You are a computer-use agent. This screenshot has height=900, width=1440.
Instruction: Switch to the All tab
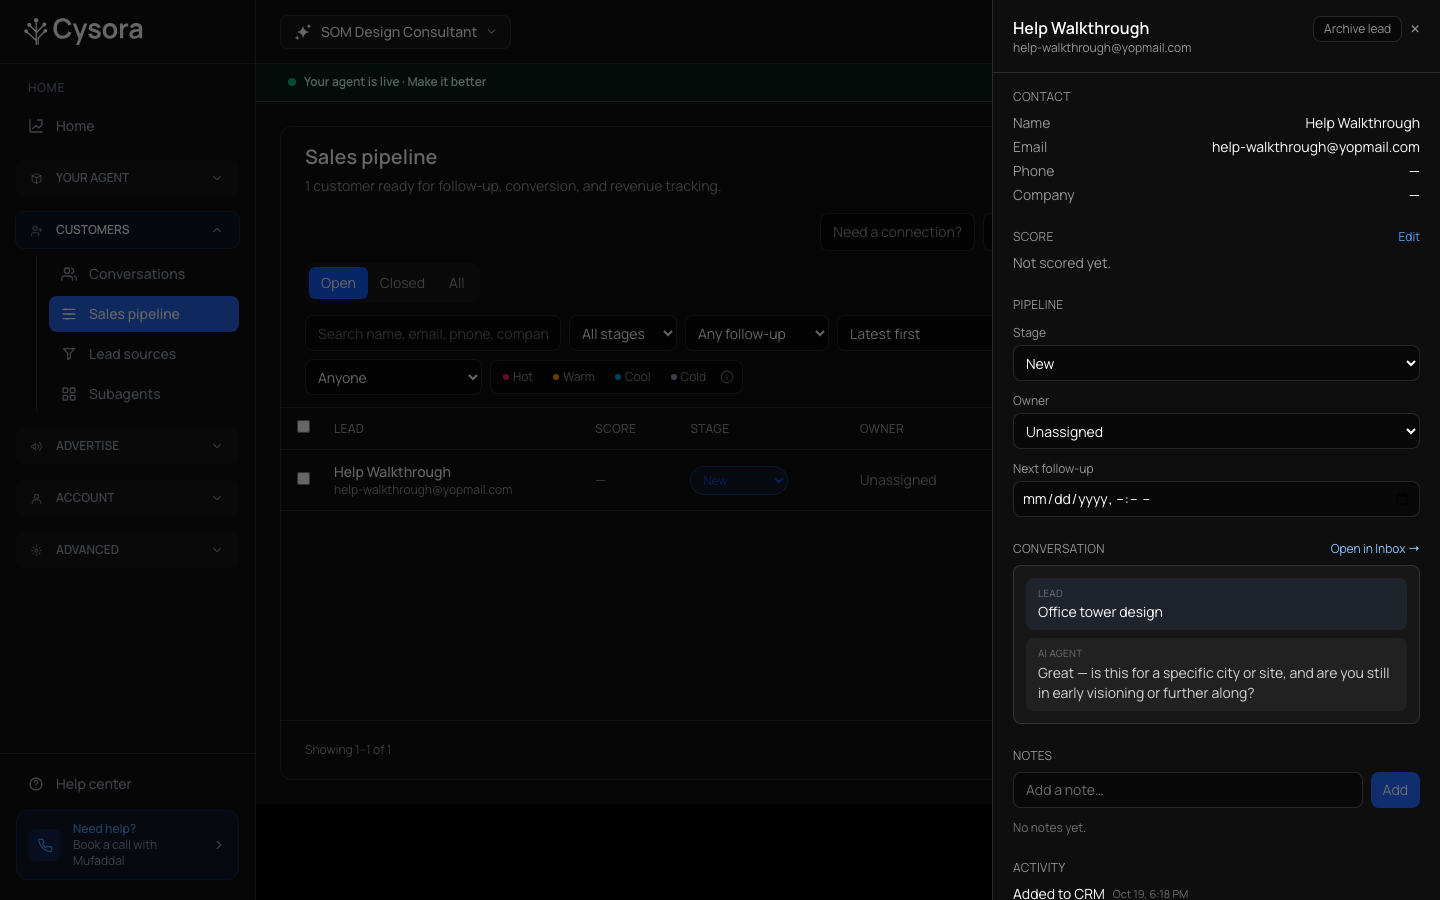pos(457,283)
